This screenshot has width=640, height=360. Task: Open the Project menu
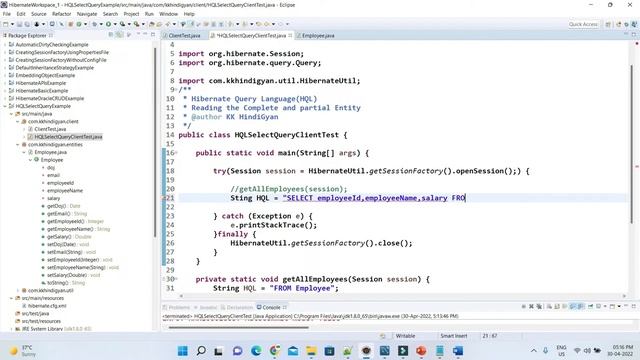pyautogui.click(x=131, y=14)
